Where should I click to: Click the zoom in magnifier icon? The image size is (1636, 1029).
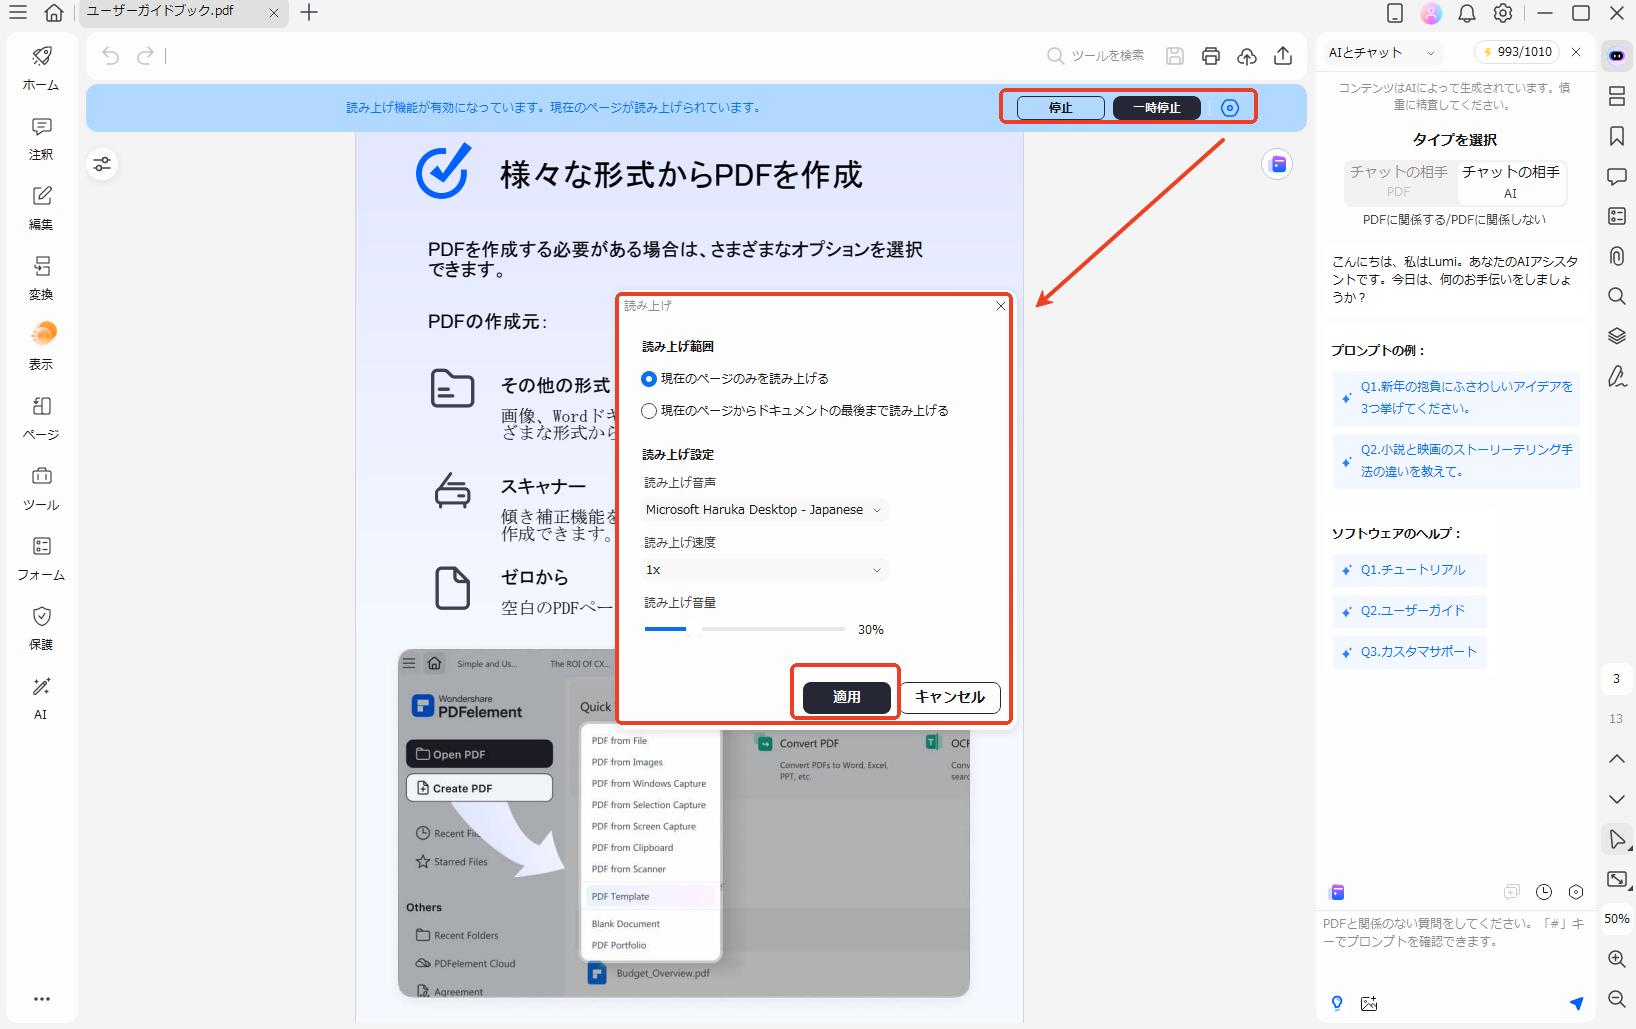(x=1616, y=959)
